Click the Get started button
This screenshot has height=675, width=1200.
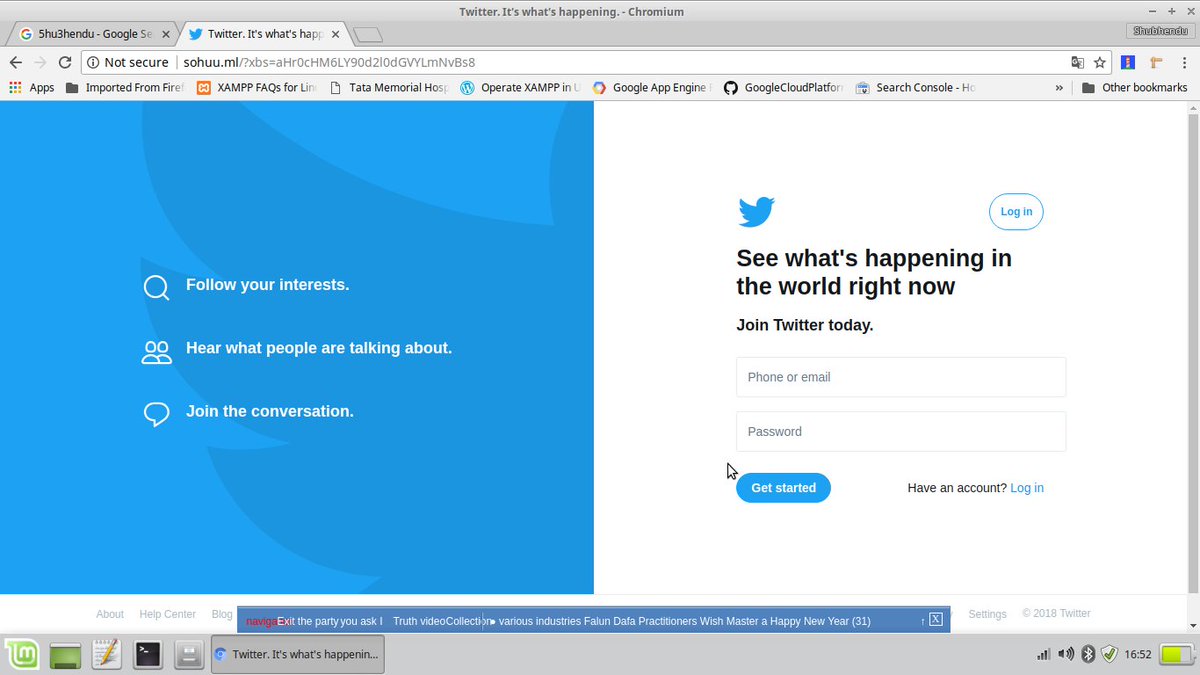[x=783, y=488]
